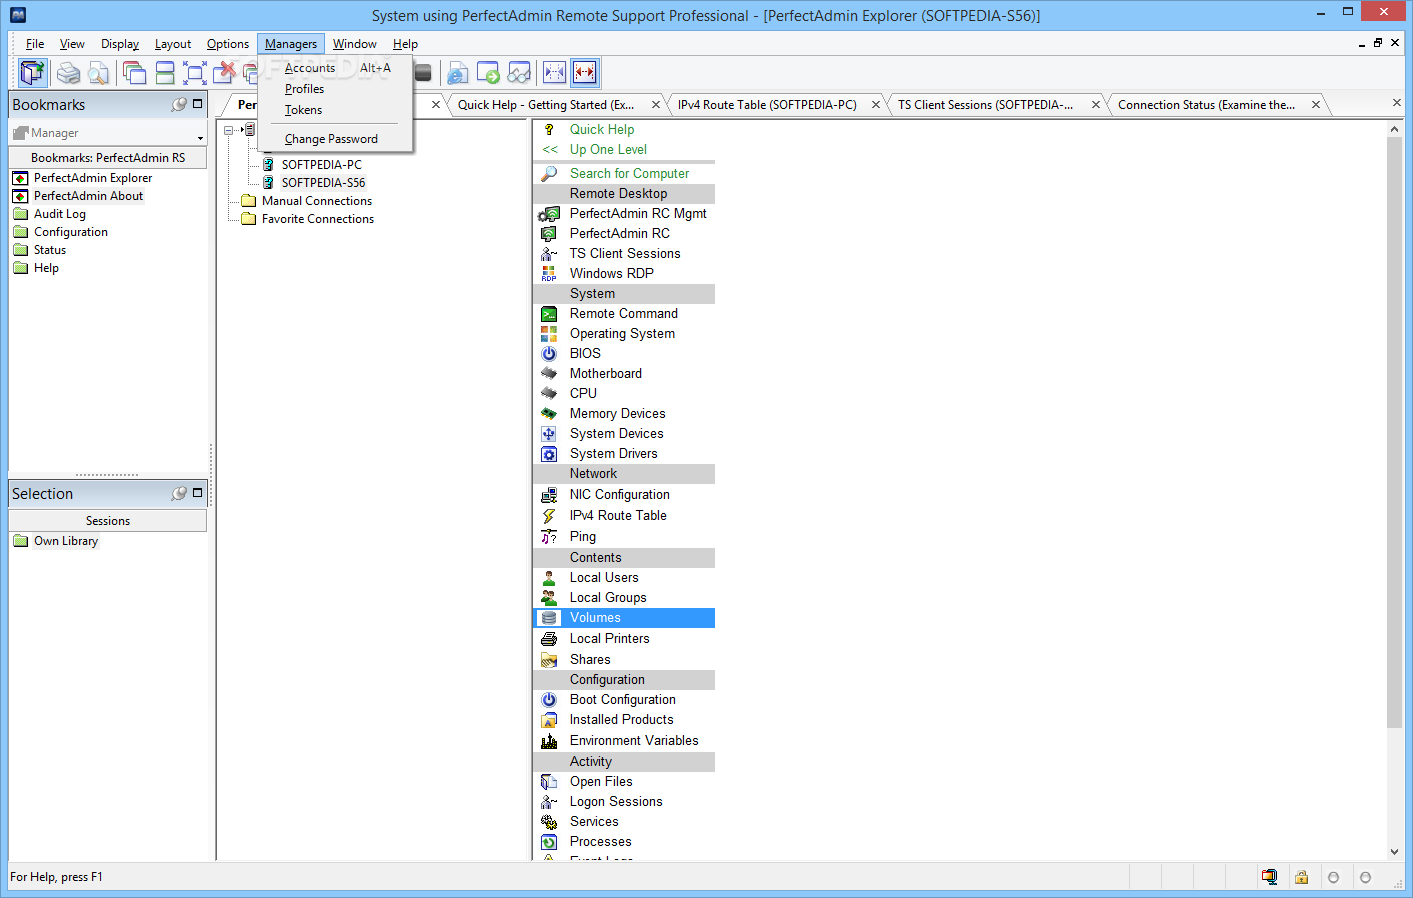Click the dark Stop toolbar button
Viewport: 1413px width, 898px height.
click(423, 73)
